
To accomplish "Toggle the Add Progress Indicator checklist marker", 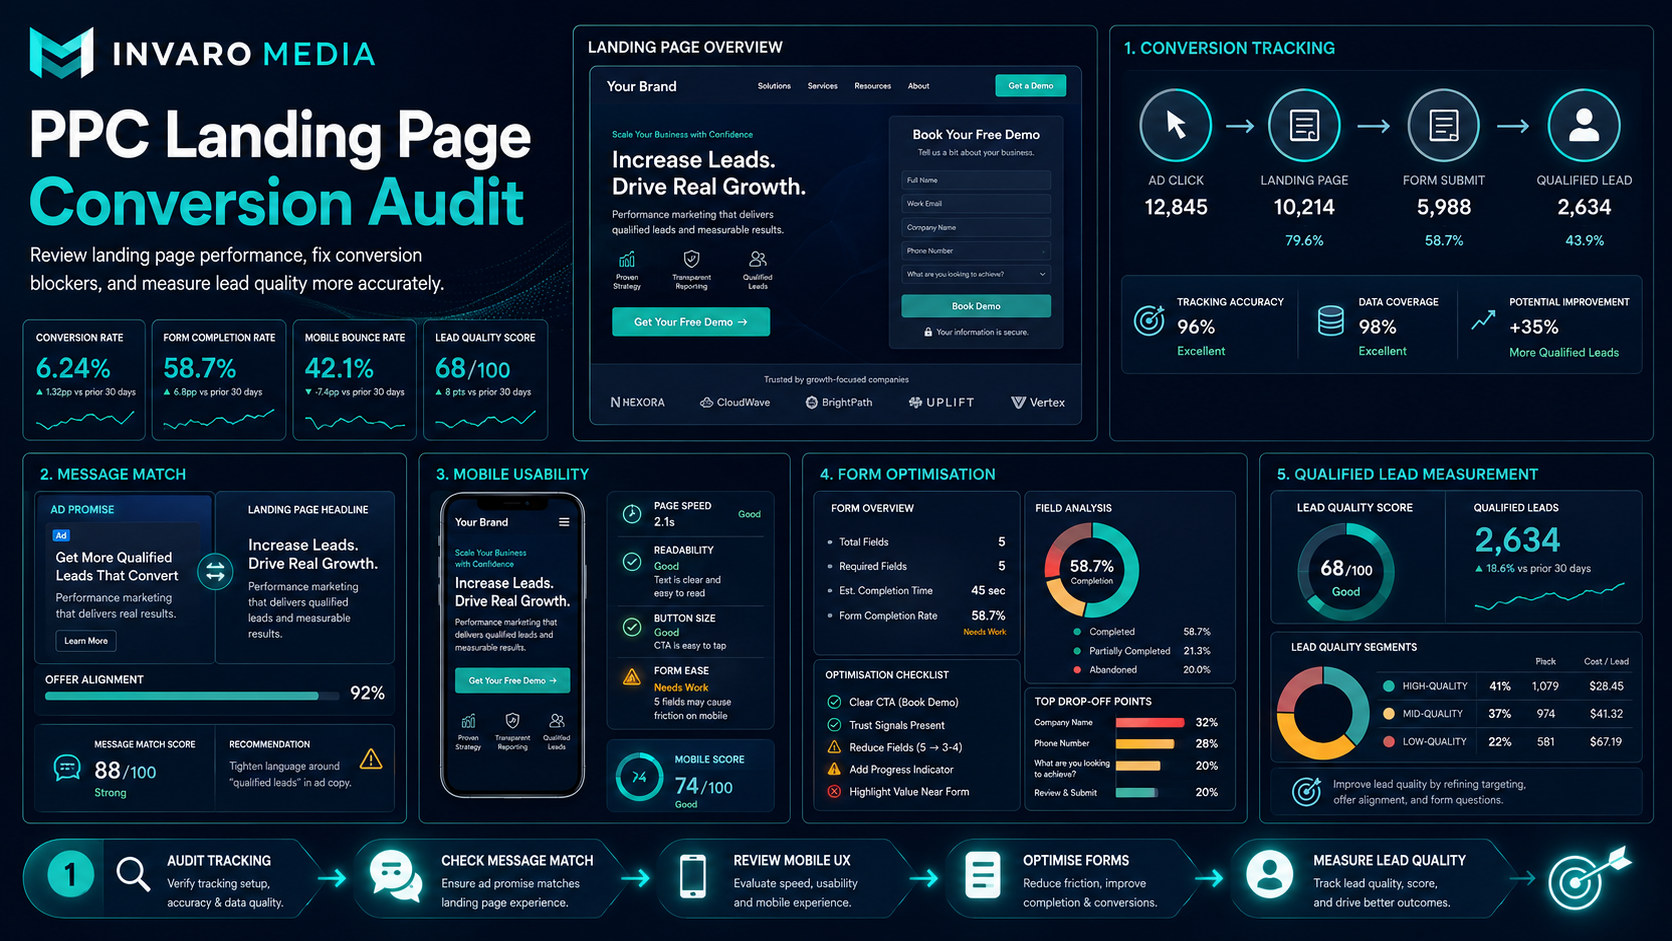I will (834, 769).
